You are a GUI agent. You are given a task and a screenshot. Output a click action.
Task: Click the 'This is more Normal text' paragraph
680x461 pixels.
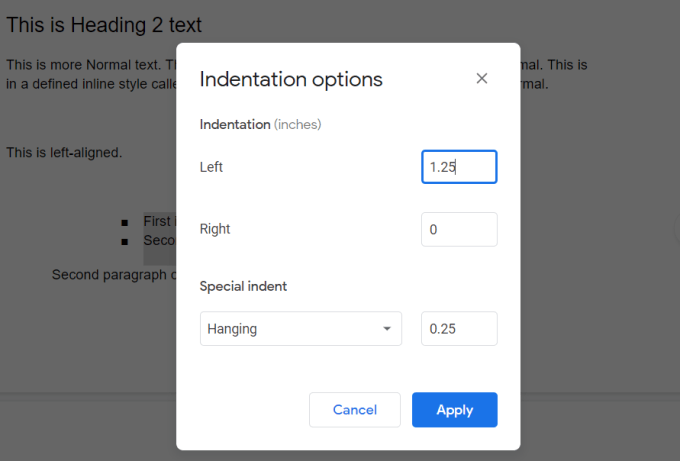click(90, 65)
